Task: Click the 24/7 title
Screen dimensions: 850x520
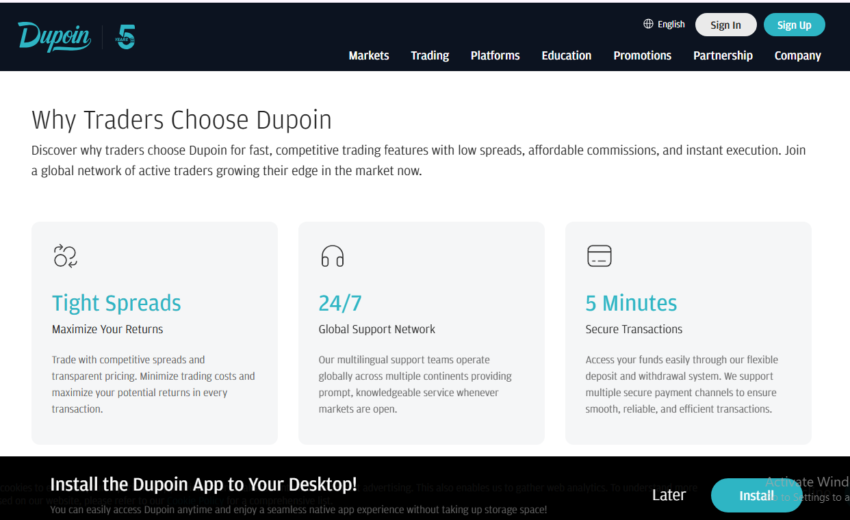Action: point(340,303)
